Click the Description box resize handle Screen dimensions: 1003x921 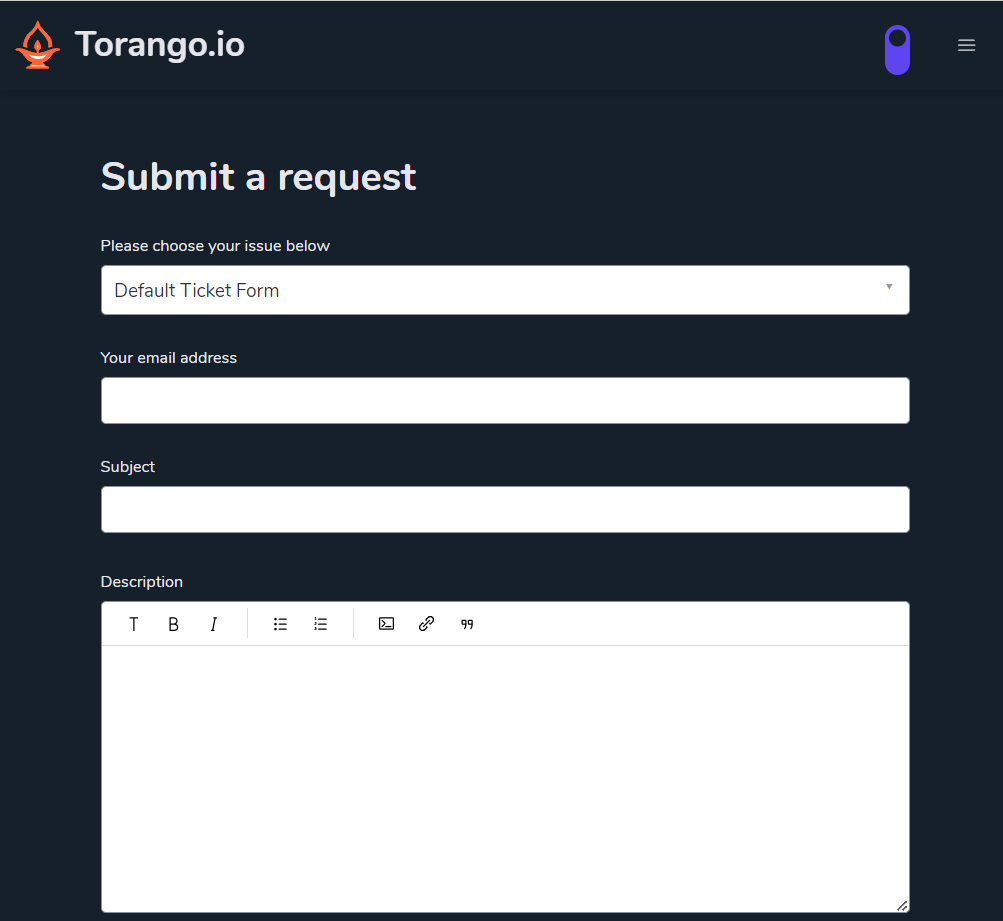tap(902, 905)
